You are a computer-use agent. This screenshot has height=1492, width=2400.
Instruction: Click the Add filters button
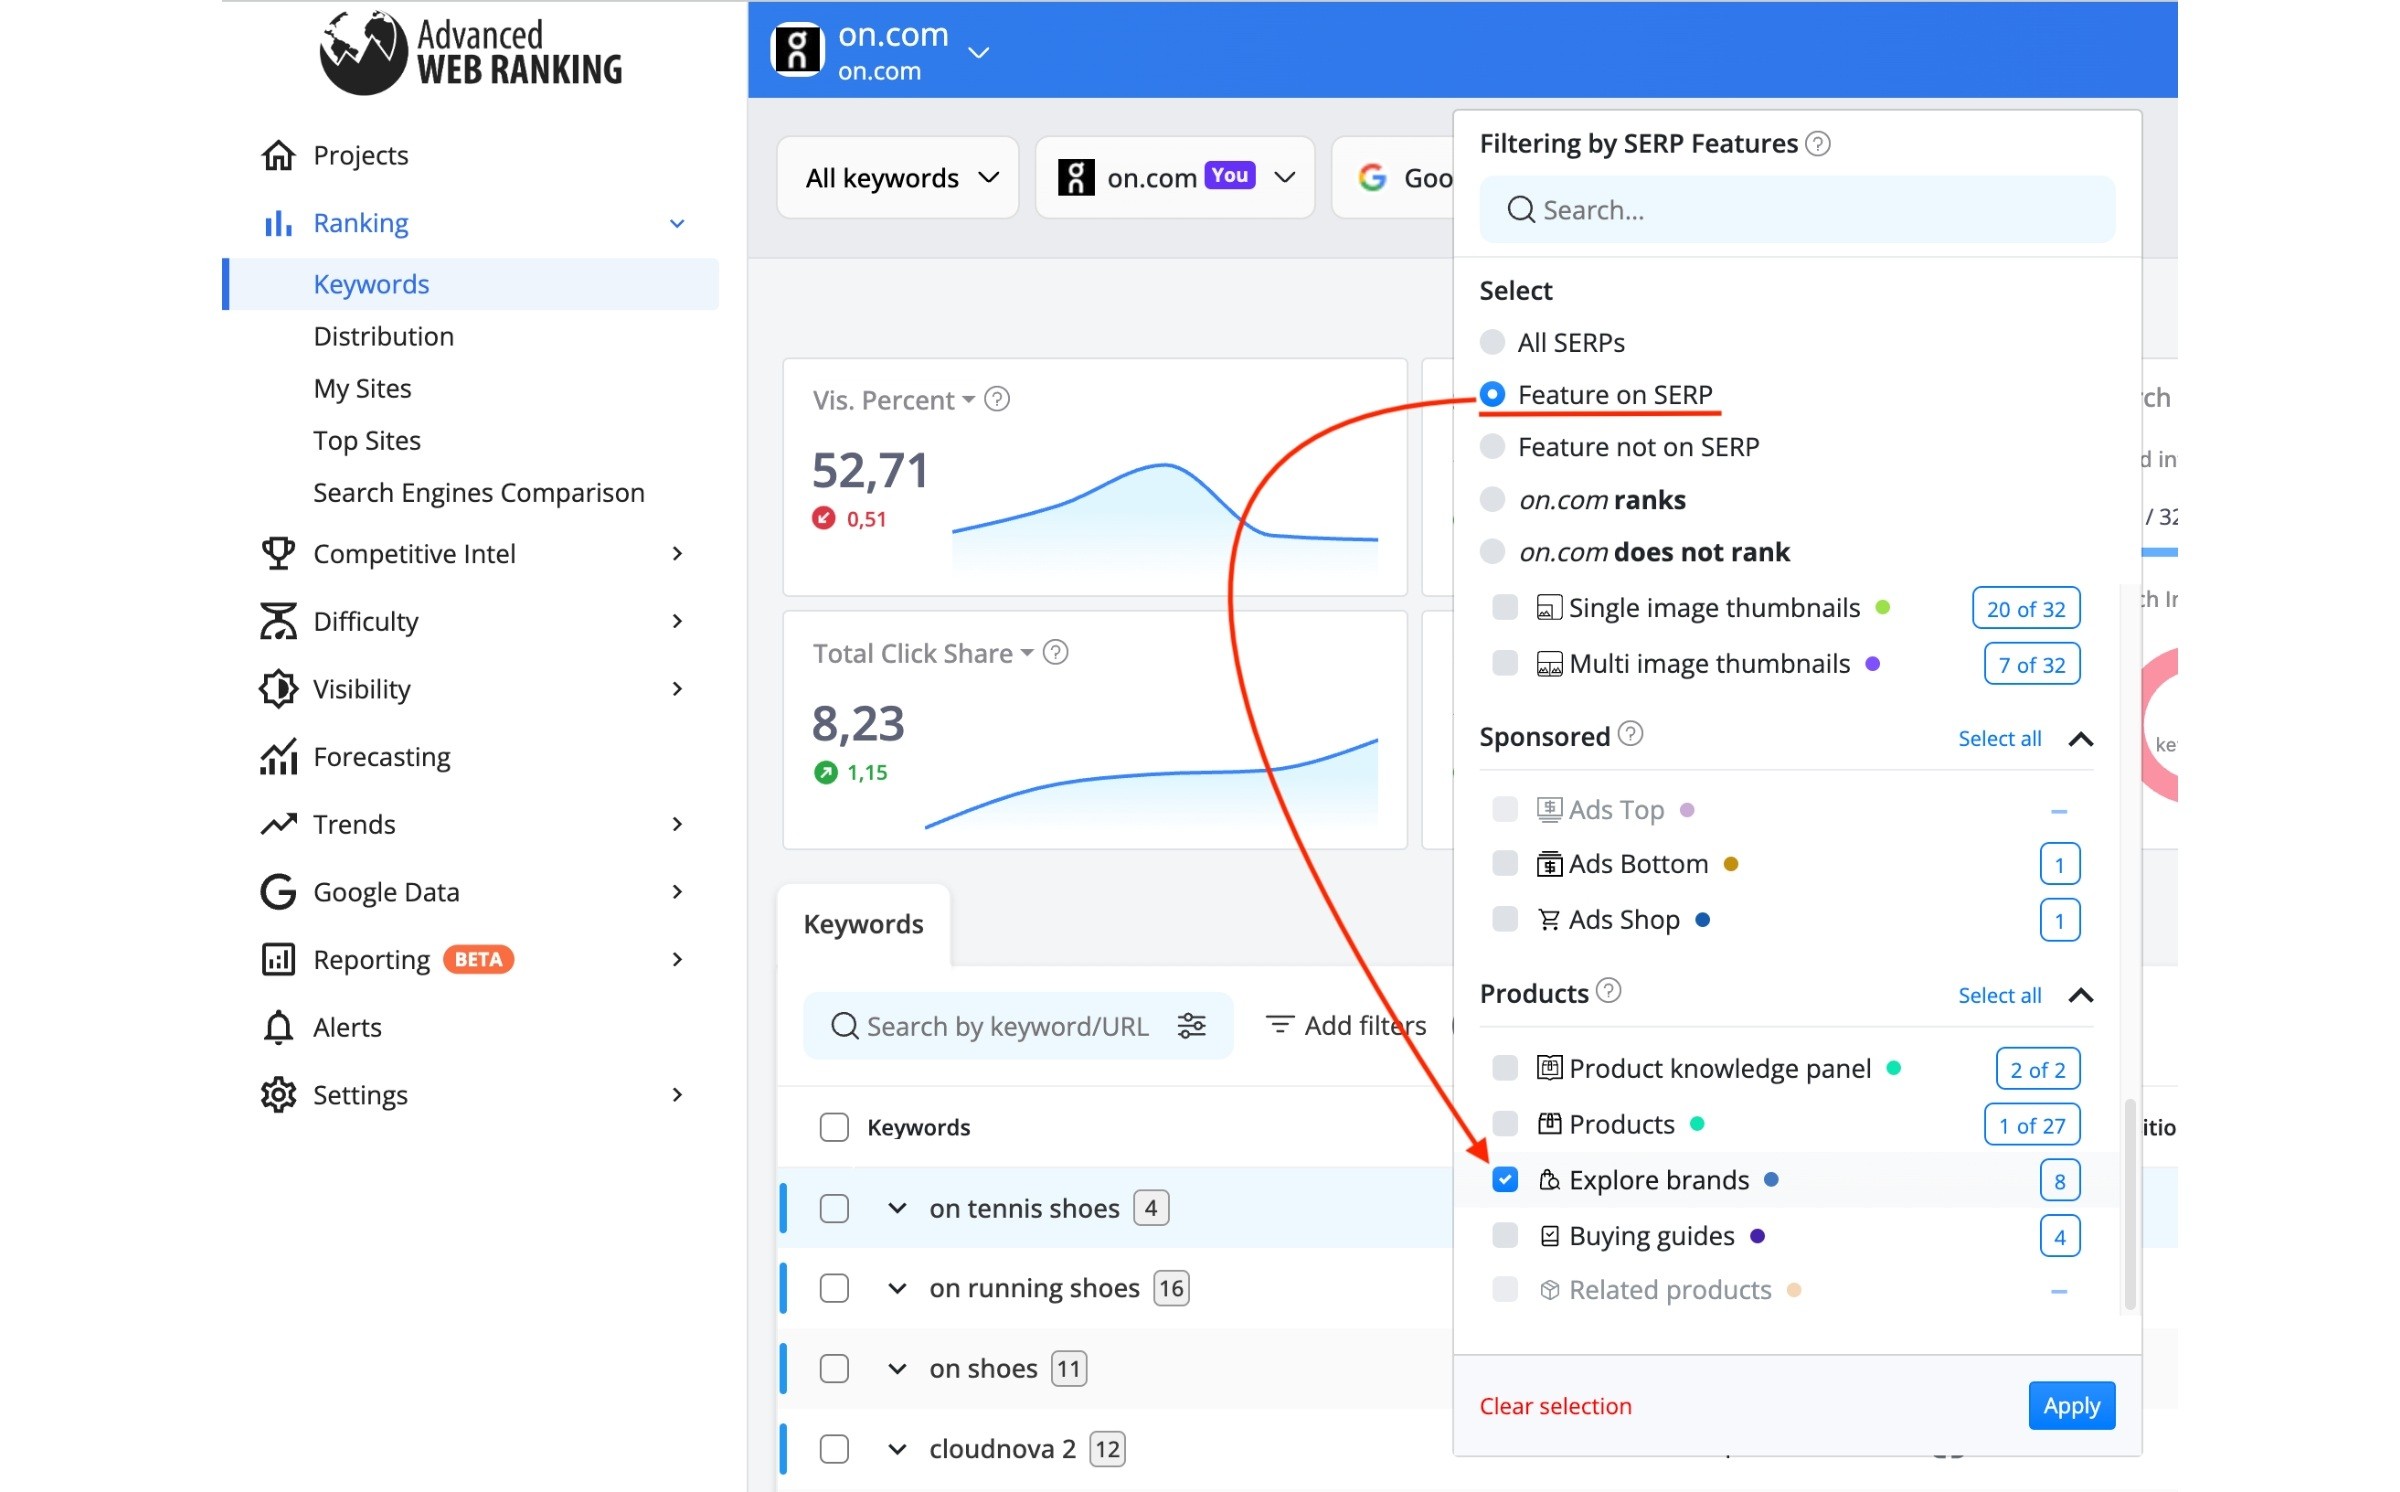coord(1346,1026)
